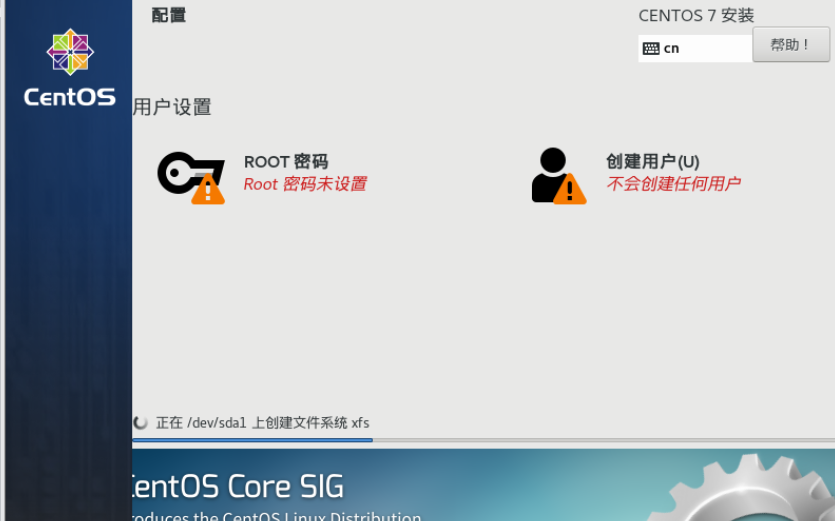Click the 'CENTOS 7 安装' title text
This screenshot has height=521, width=835.
697,15
